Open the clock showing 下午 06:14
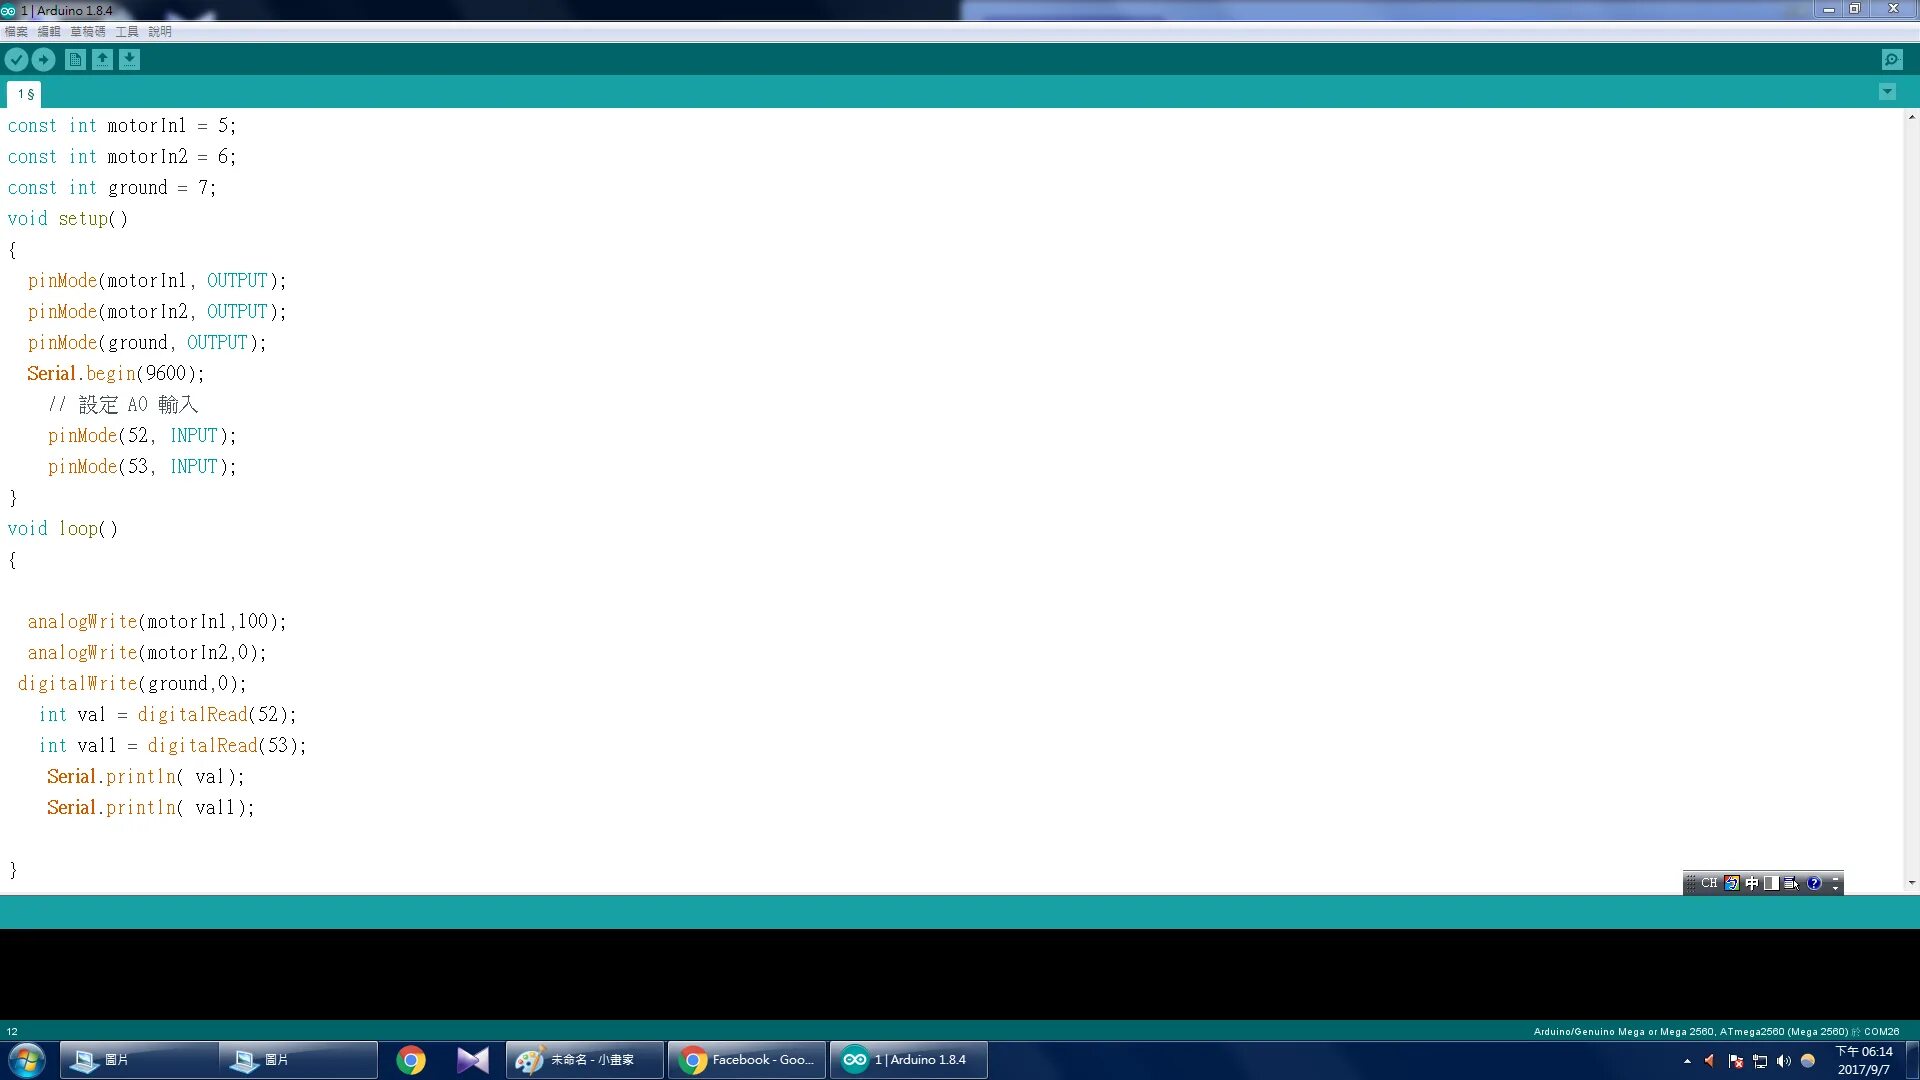The image size is (1920, 1080). [1864, 1060]
